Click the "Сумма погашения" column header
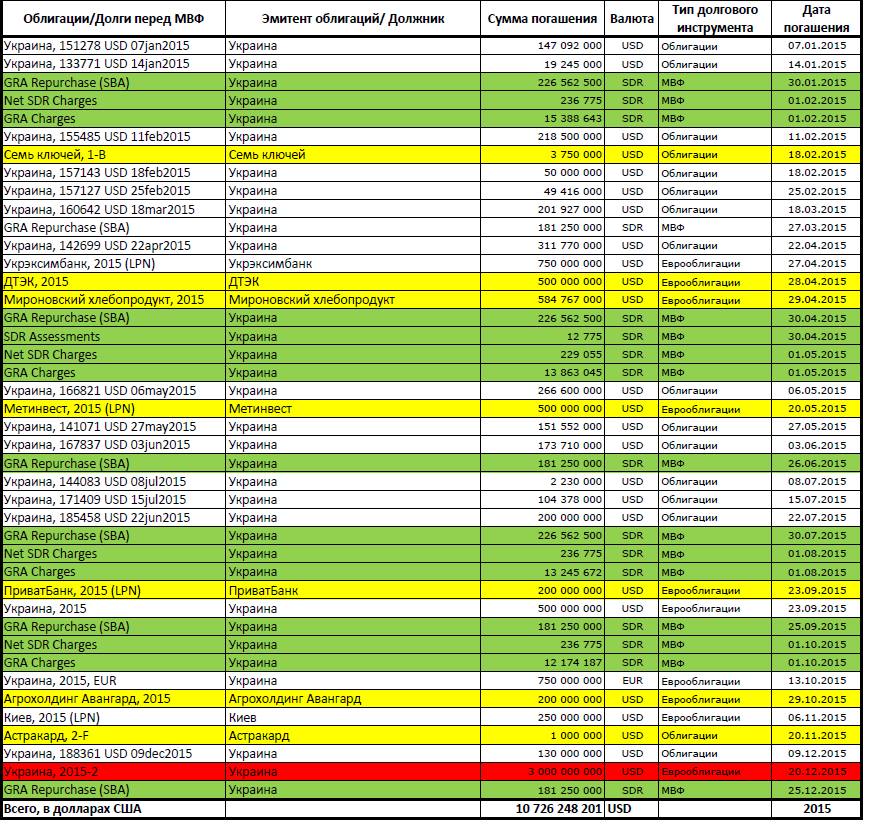Screen dimensions: 873x824 click(543, 20)
